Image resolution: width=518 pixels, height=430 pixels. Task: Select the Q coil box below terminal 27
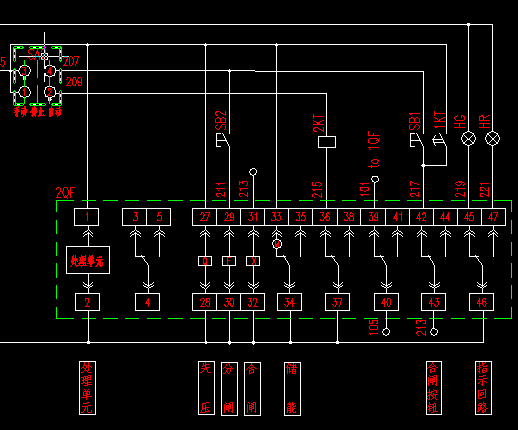(205, 261)
